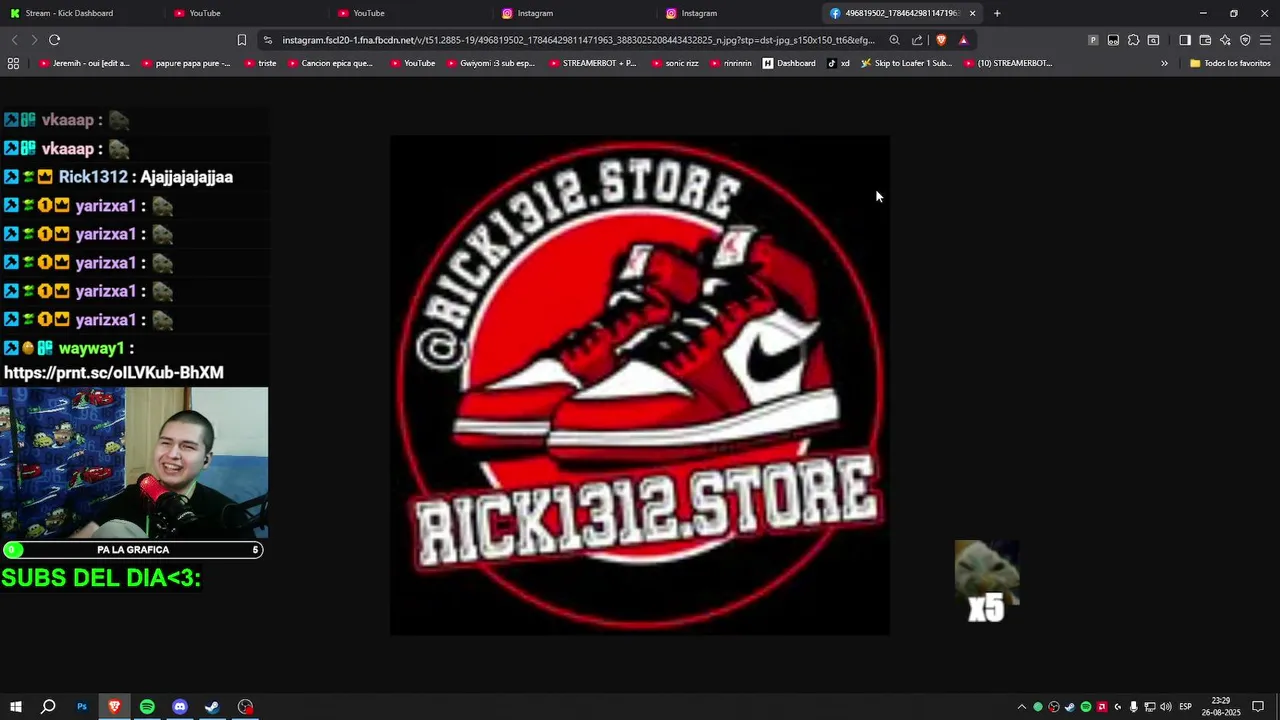This screenshot has height=720, width=1280.
Task: Open the 'Gwiyomi :3 sub esp' bookmark
Action: tap(490, 63)
